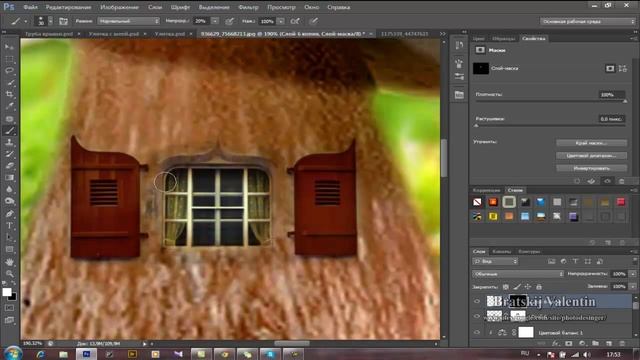The height and width of the screenshot is (360, 640).
Task: Select the Pen tool
Action: point(9,213)
